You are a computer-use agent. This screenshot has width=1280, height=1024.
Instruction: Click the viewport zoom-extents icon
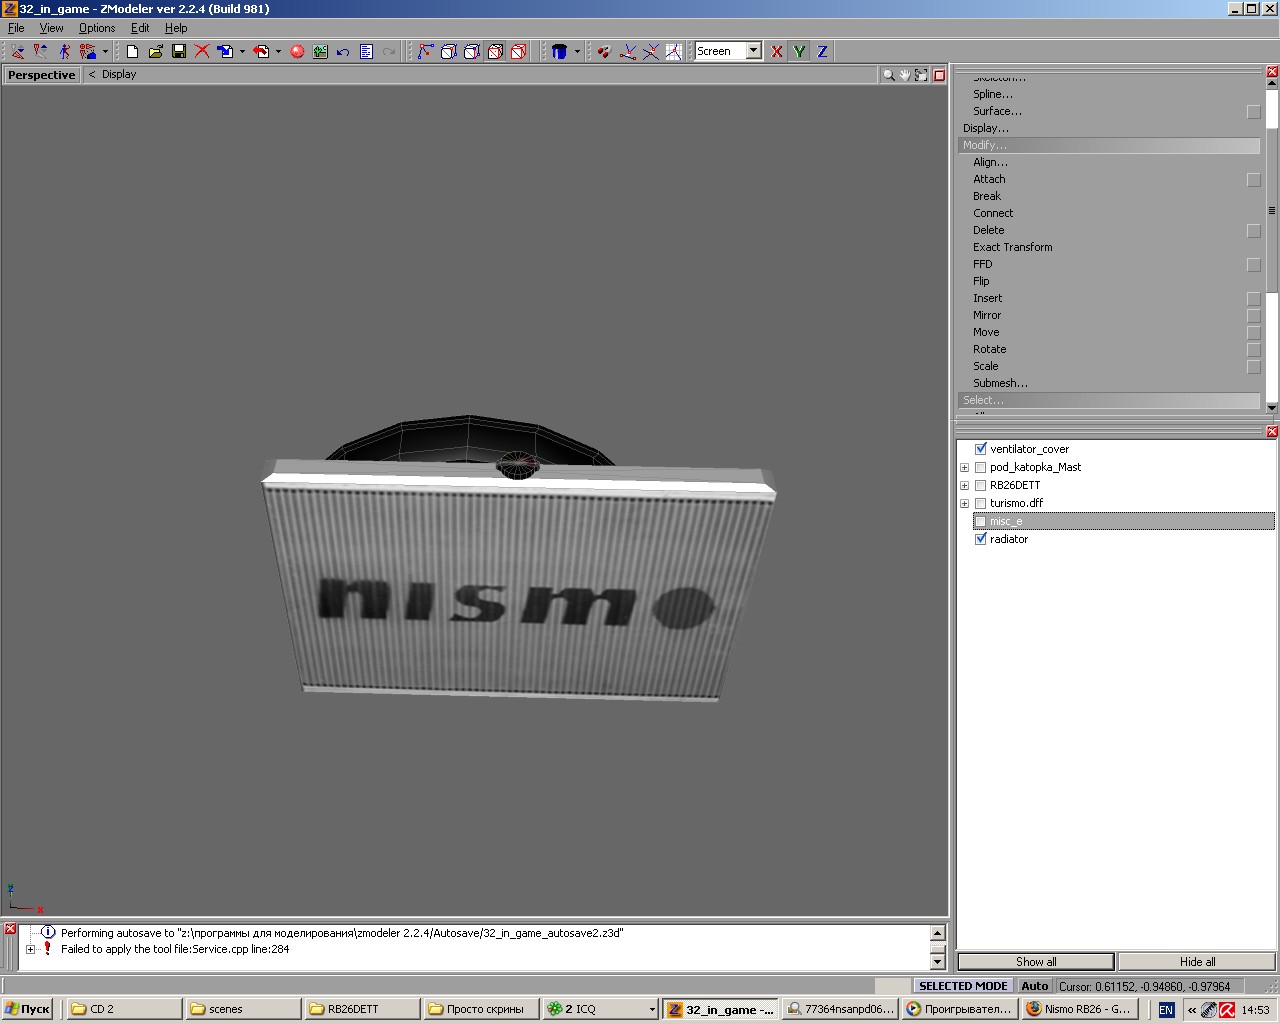coord(921,75)
